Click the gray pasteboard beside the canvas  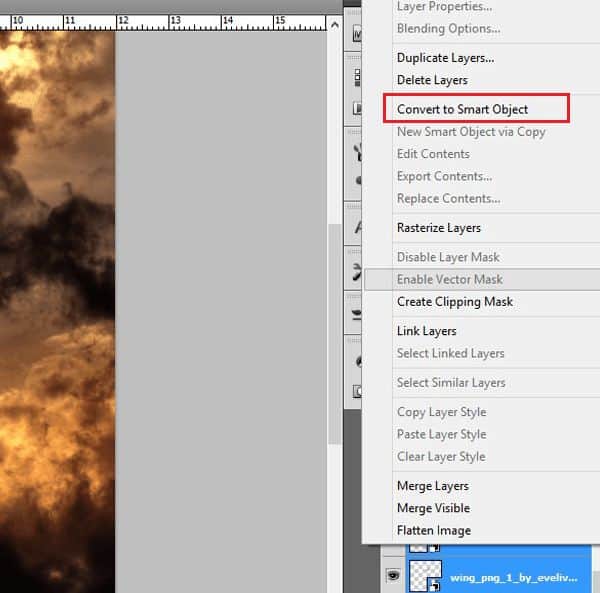(x=220, y=300)
